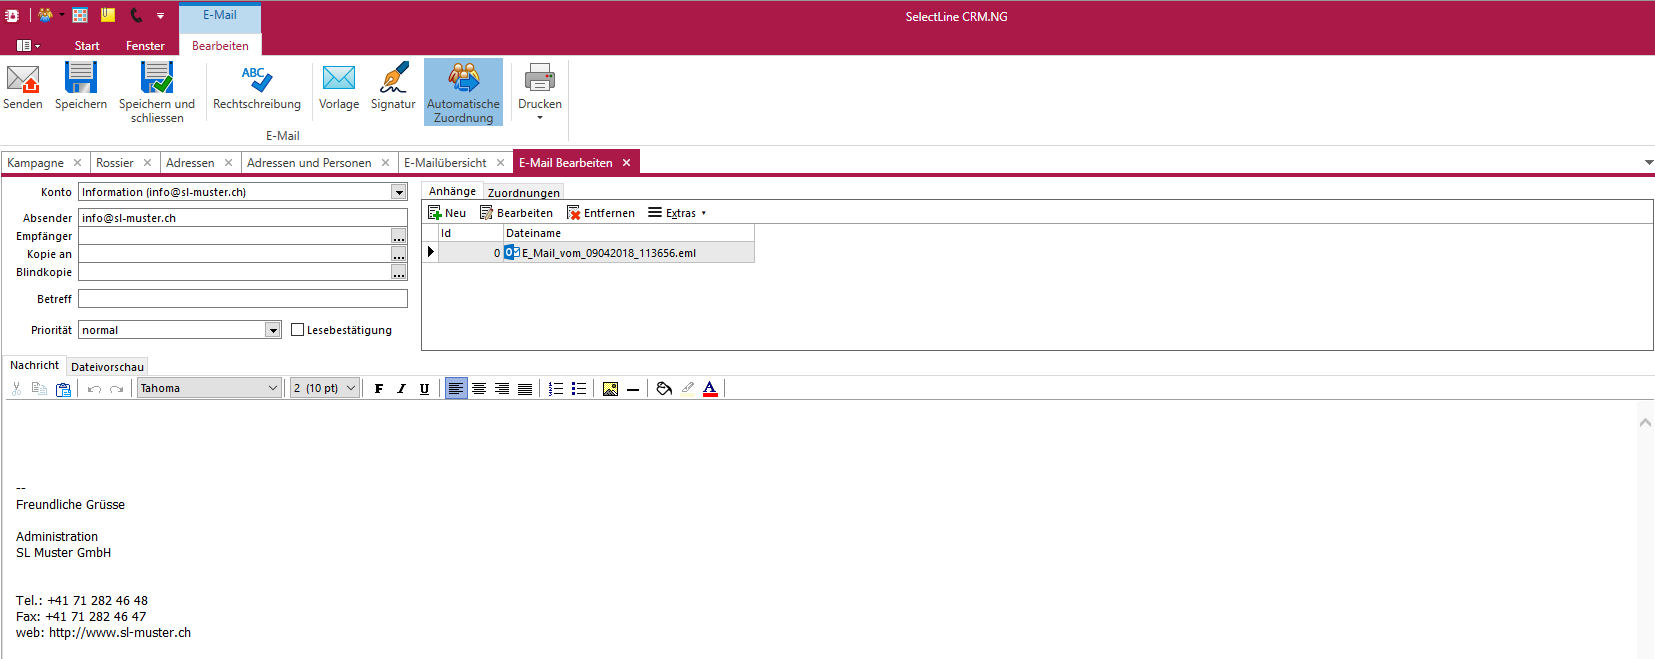This screenshot has height=659, width=1655.
Task: Expand the Konto account dropdown
Action: pos(399,192)
